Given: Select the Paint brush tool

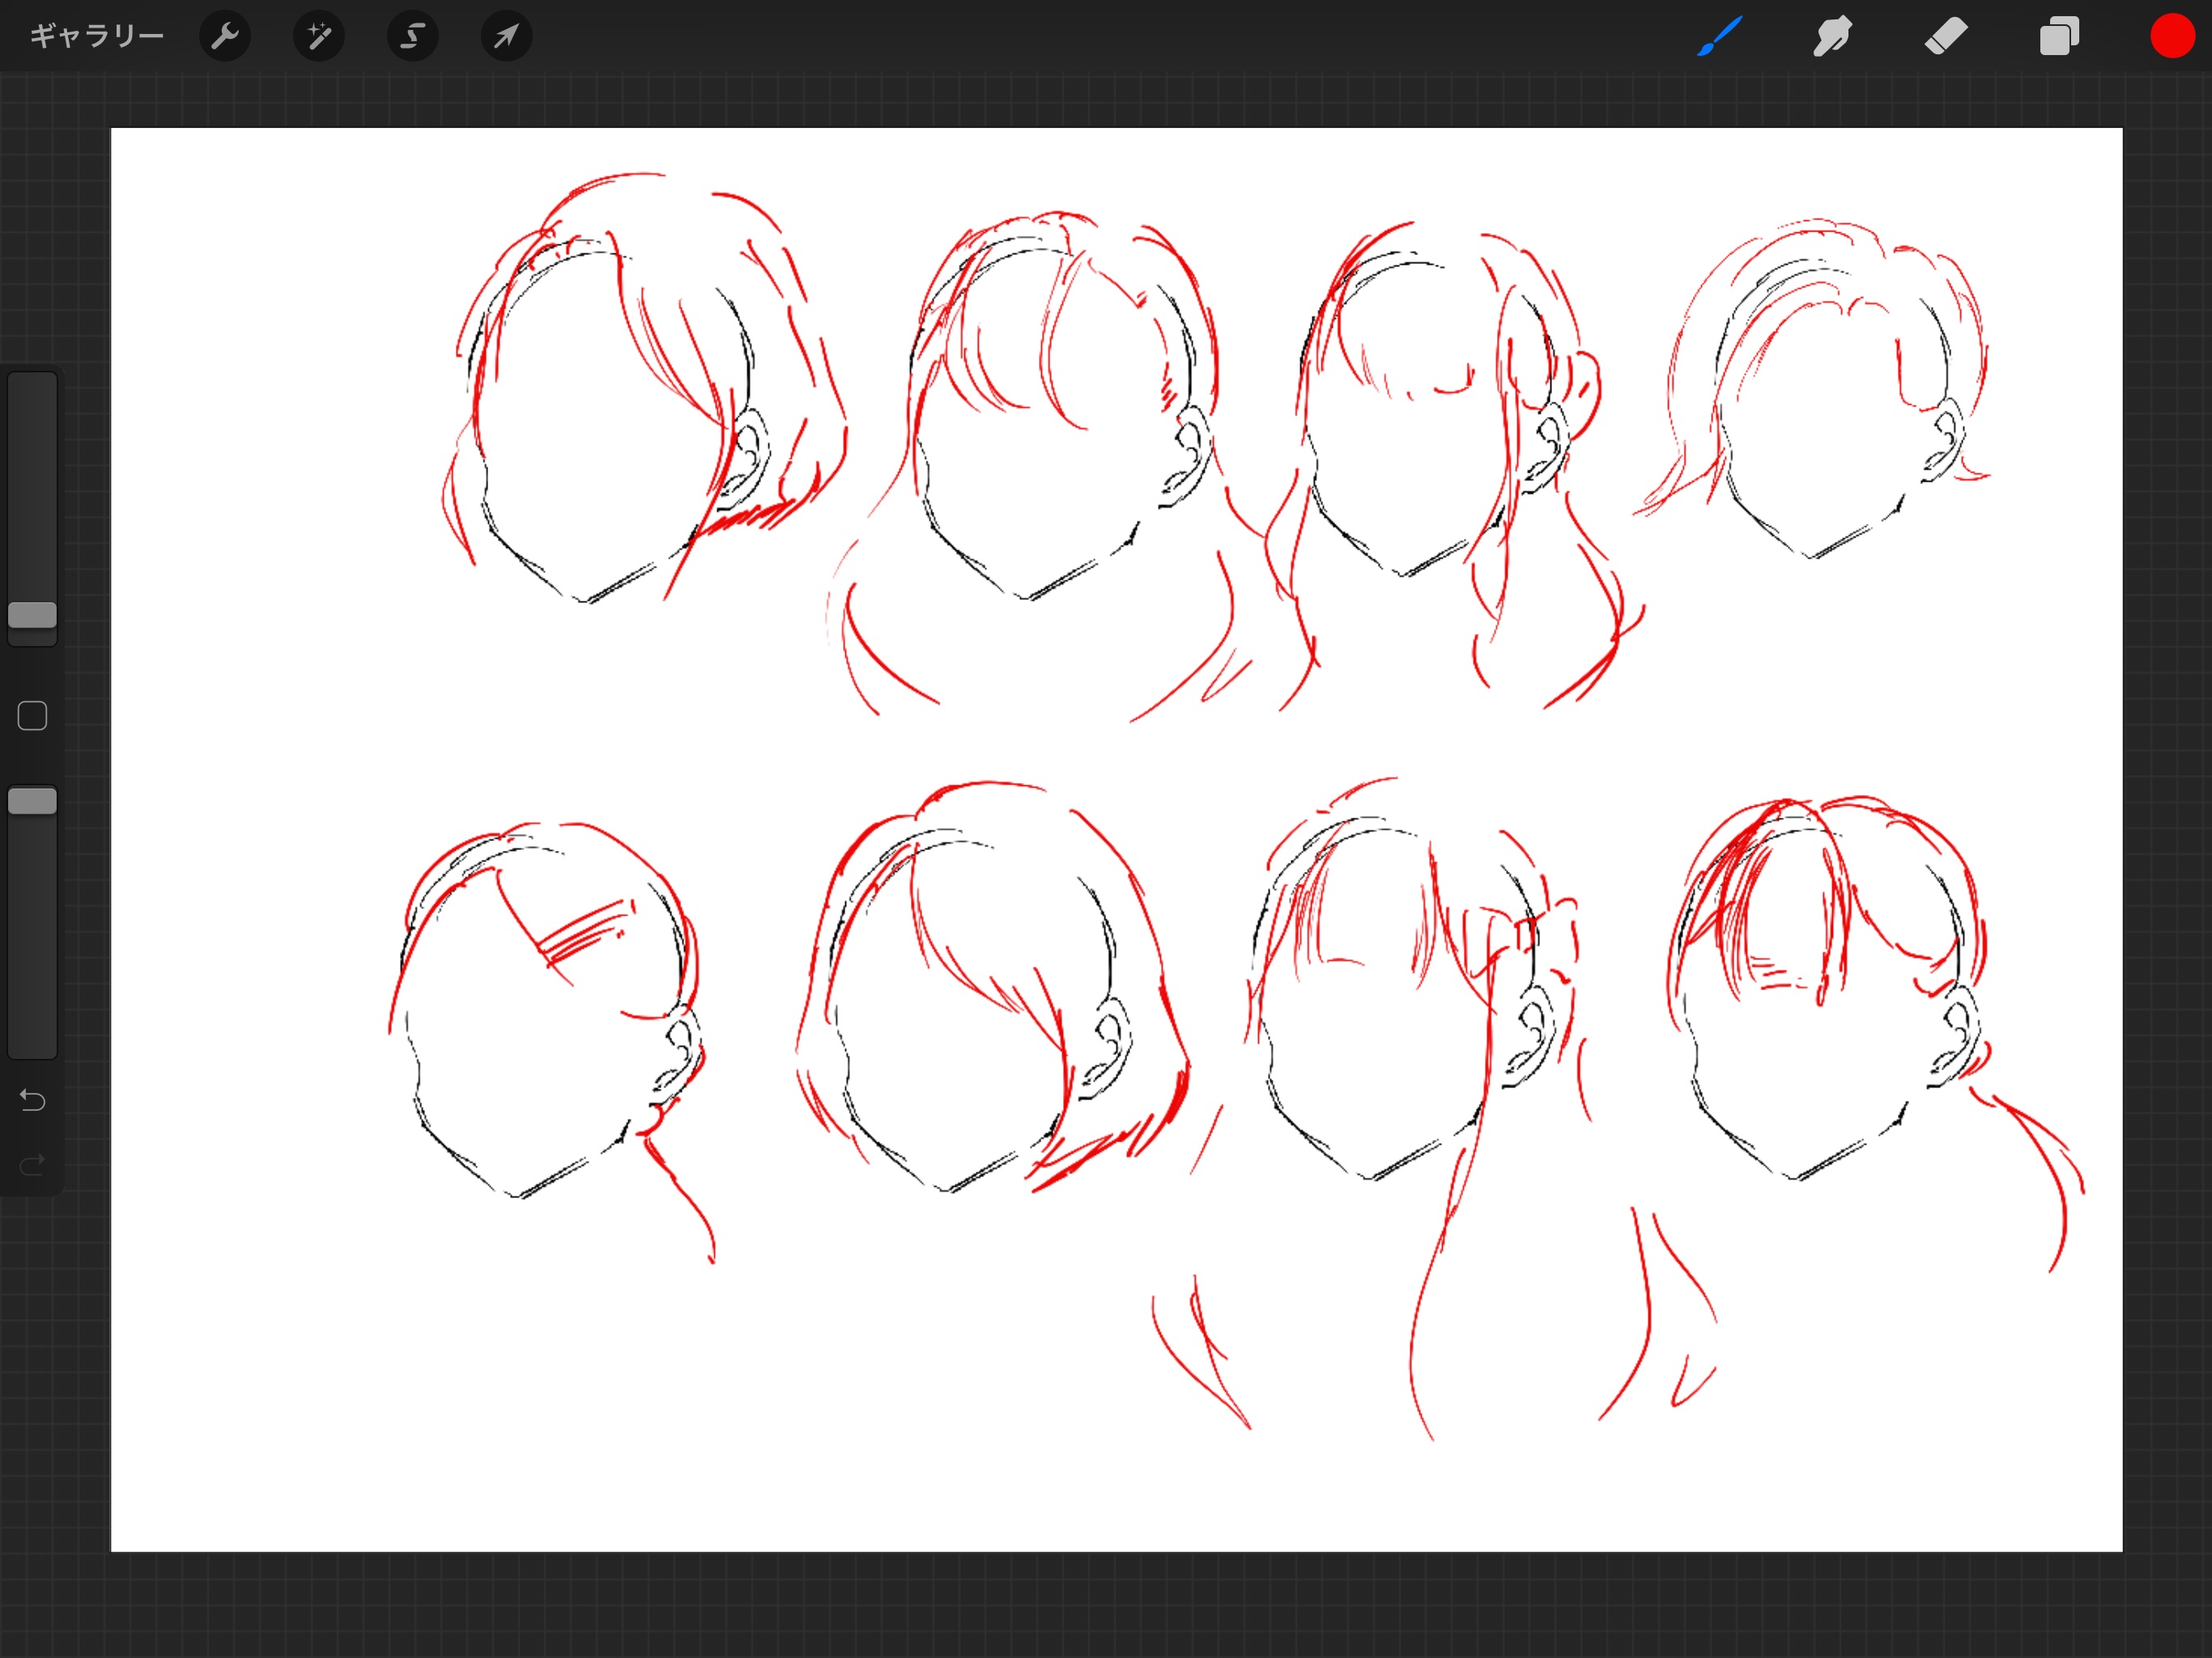Looking at the screenshot, I should coord(1720,37).
